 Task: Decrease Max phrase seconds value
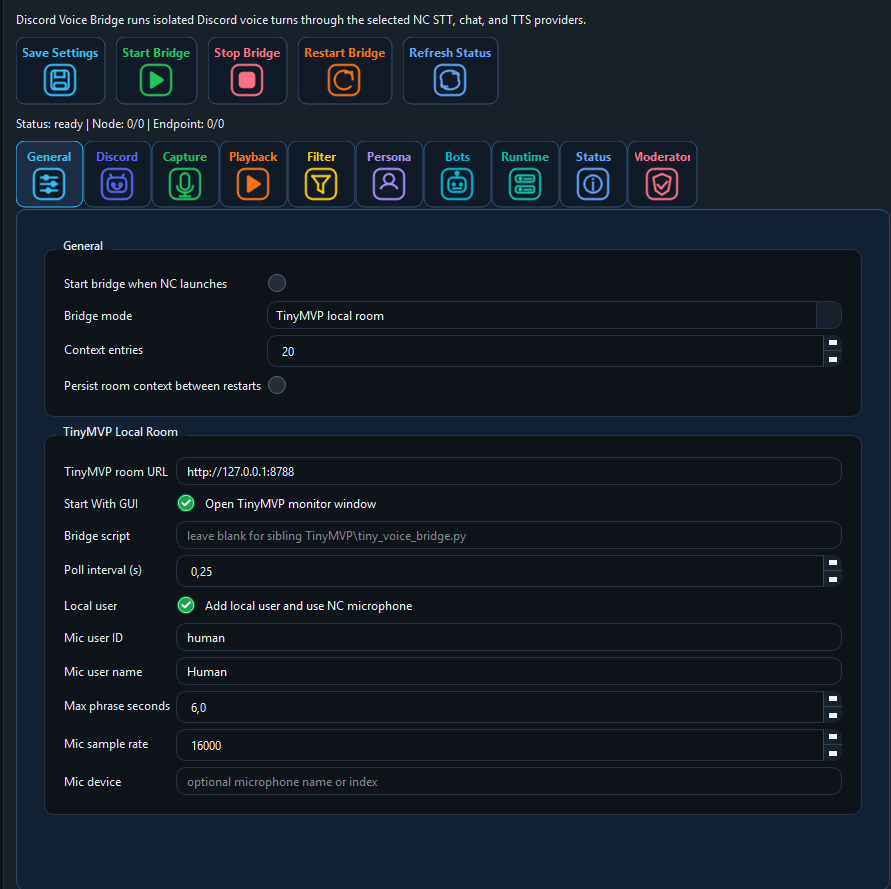pyautogui.click(x=832, y=715)
